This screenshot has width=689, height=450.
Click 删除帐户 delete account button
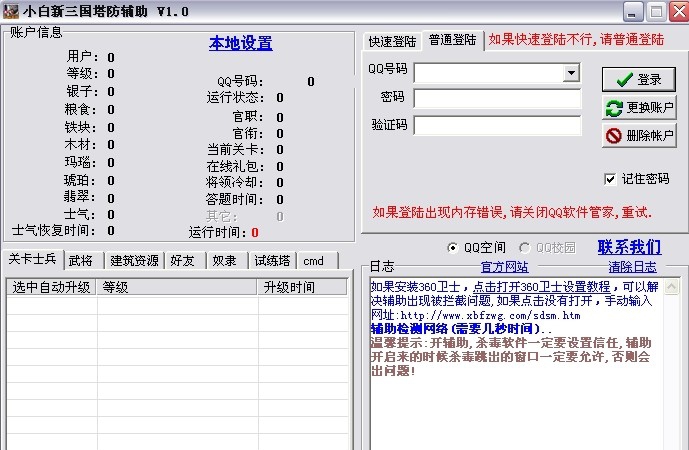tap(639, 135)
